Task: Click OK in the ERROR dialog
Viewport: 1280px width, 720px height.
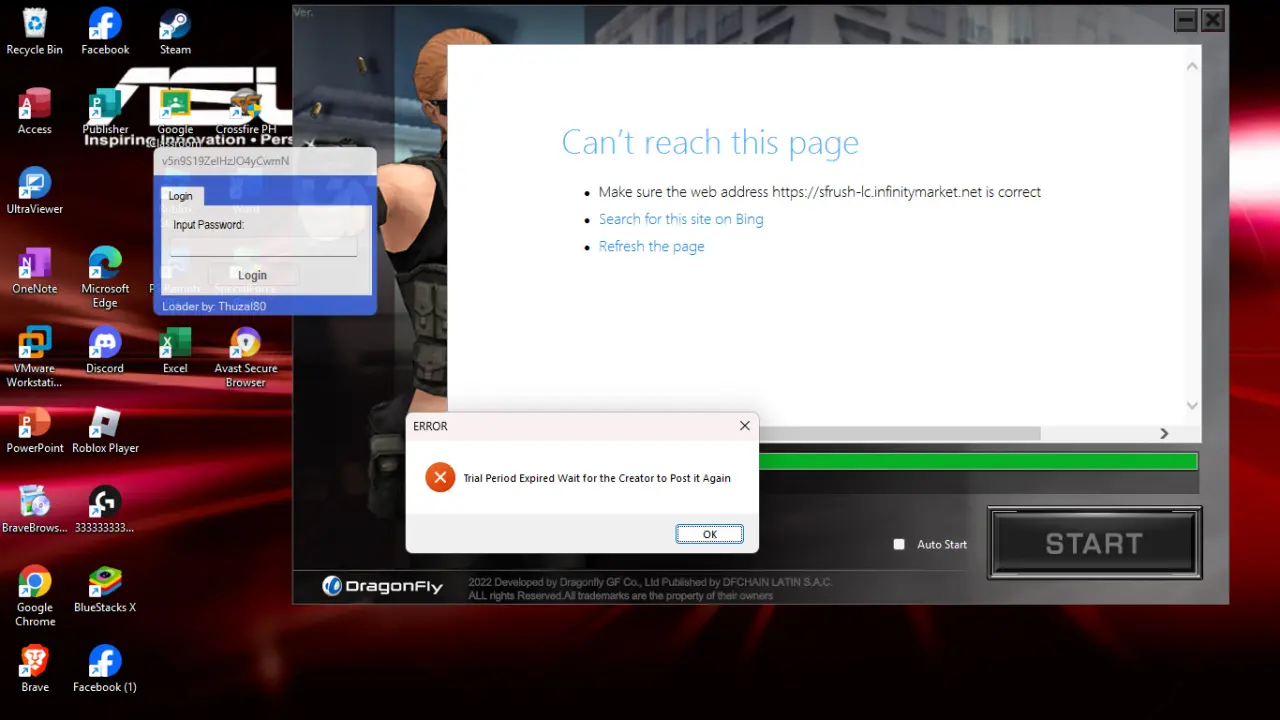Action: coord(709,534)
